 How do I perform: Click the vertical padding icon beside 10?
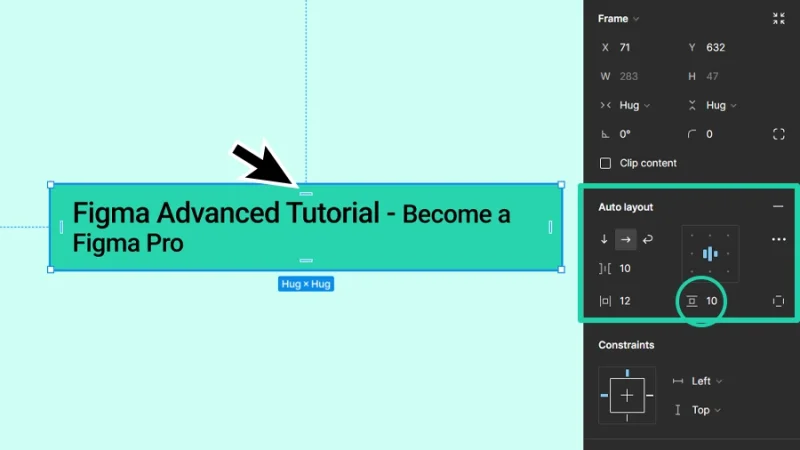[x=691, y=301]
